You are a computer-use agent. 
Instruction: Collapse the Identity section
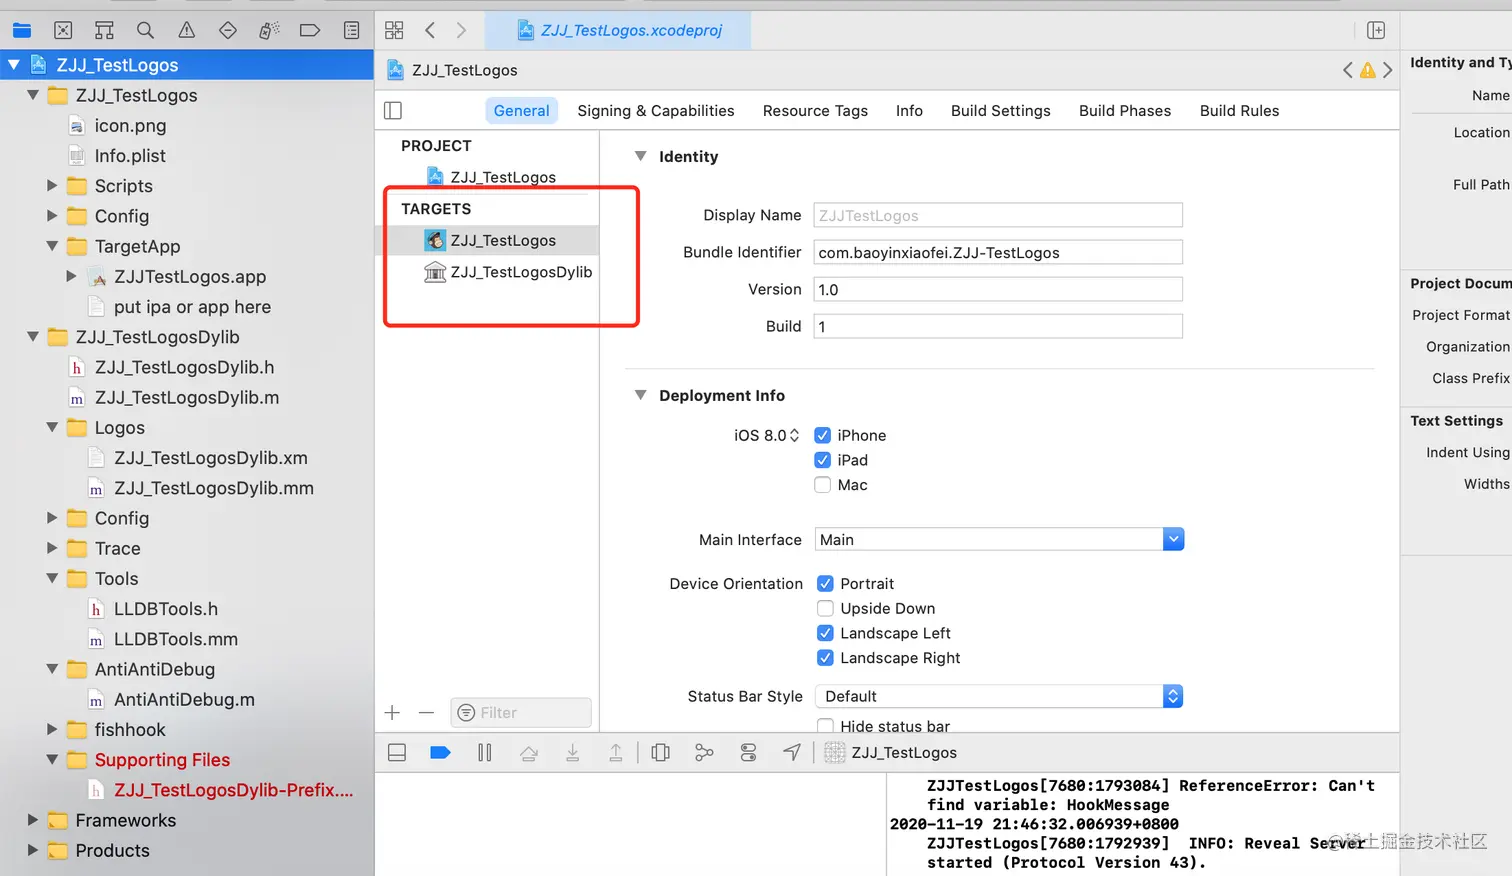[x=641, y=156]
